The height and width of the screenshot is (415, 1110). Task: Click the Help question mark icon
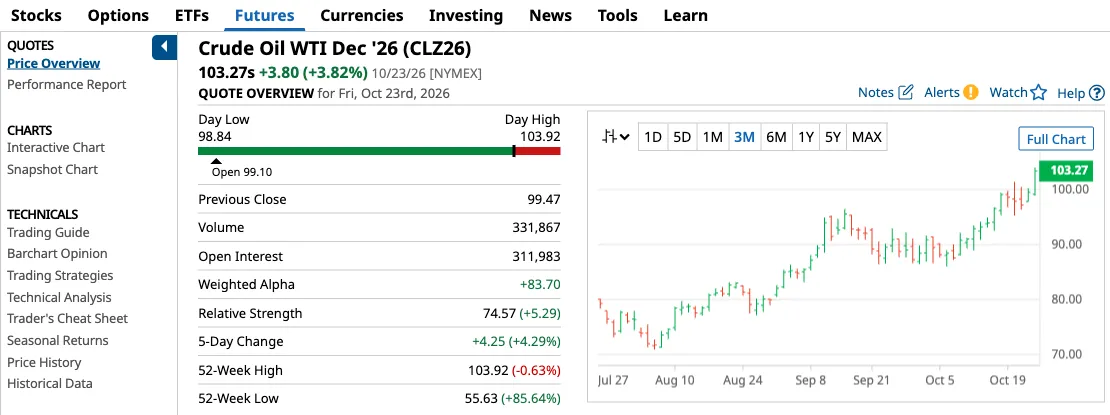click(1097, 93)
